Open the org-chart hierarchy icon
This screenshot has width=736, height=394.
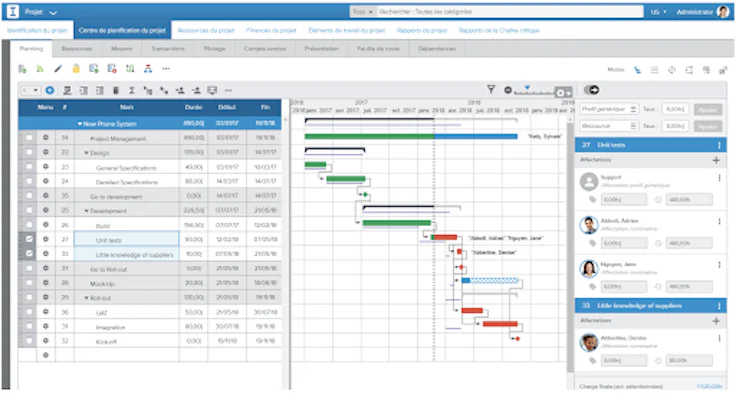148,69
